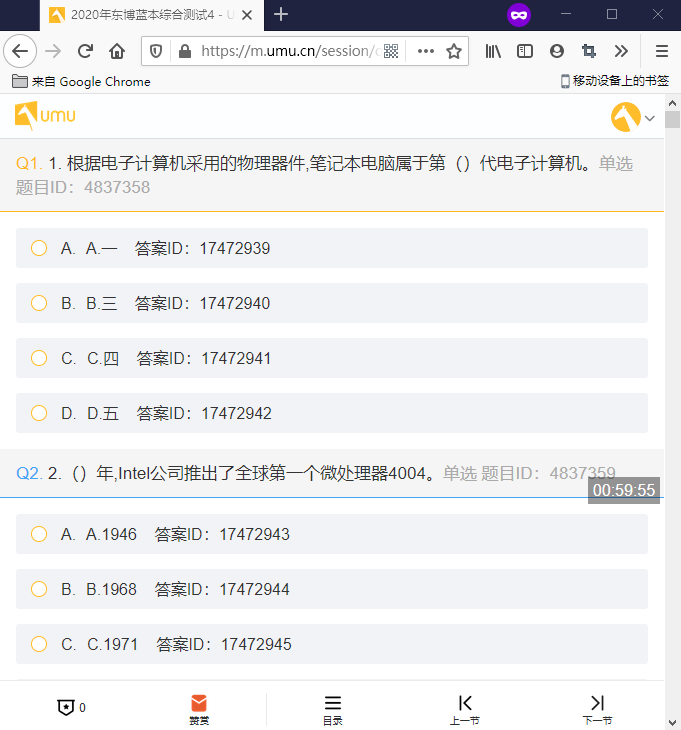The height and width of the screenshot is (730, 681).
Task: Open the Firefox hamburger menu
Action: (661, 51)
